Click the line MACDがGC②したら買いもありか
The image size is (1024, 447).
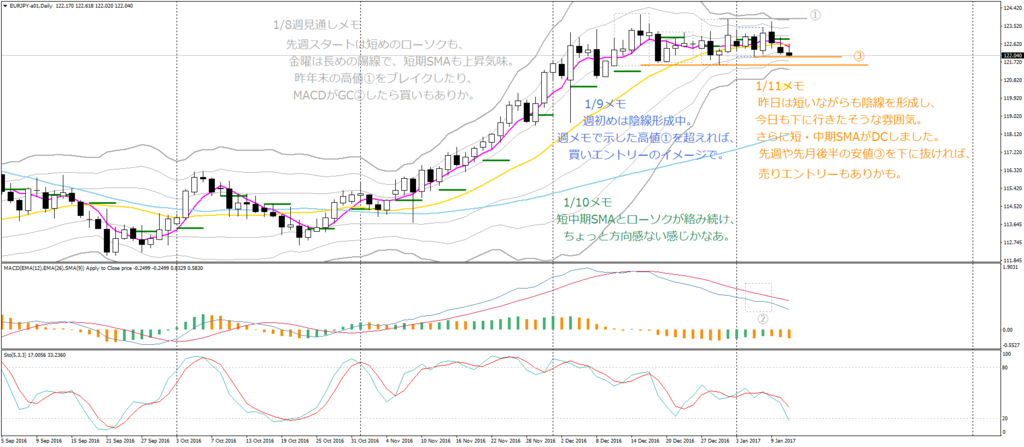click(x=383, y=95)
